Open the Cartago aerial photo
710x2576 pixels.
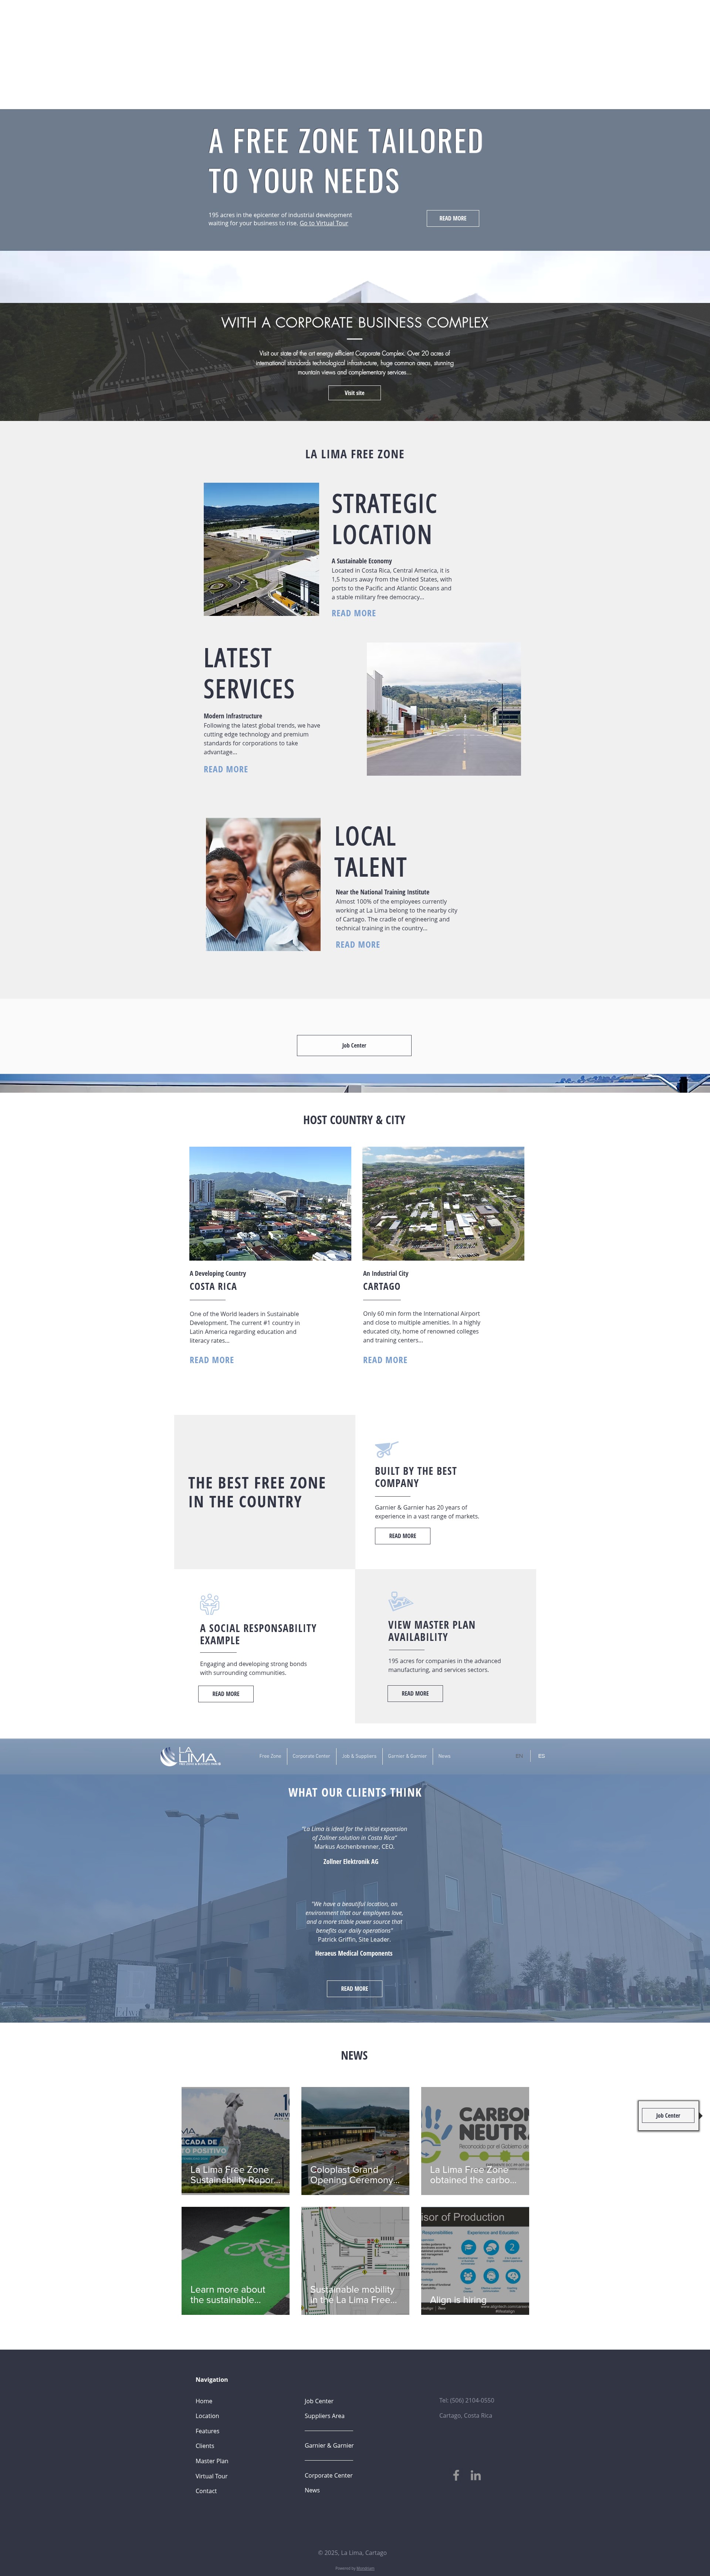point(443,1203)
